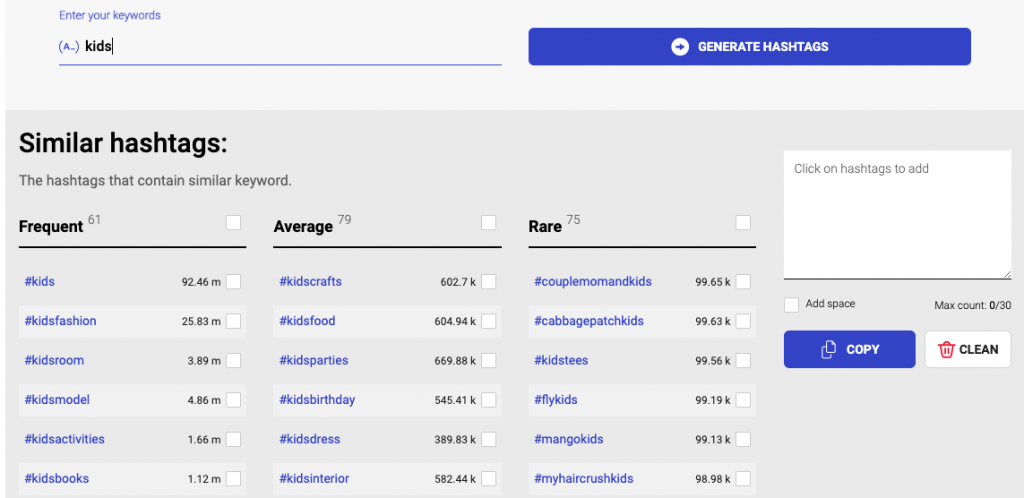Open the #myhaircrushkids hashtag link
This screenshot has height=498, width=1024.
(x=584, y=478)
